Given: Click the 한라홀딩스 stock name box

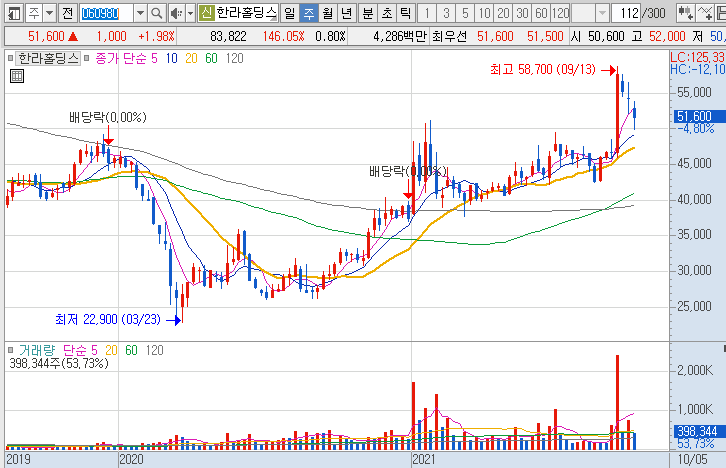Looking at the screenshot, I should click(x=246, y=13).
